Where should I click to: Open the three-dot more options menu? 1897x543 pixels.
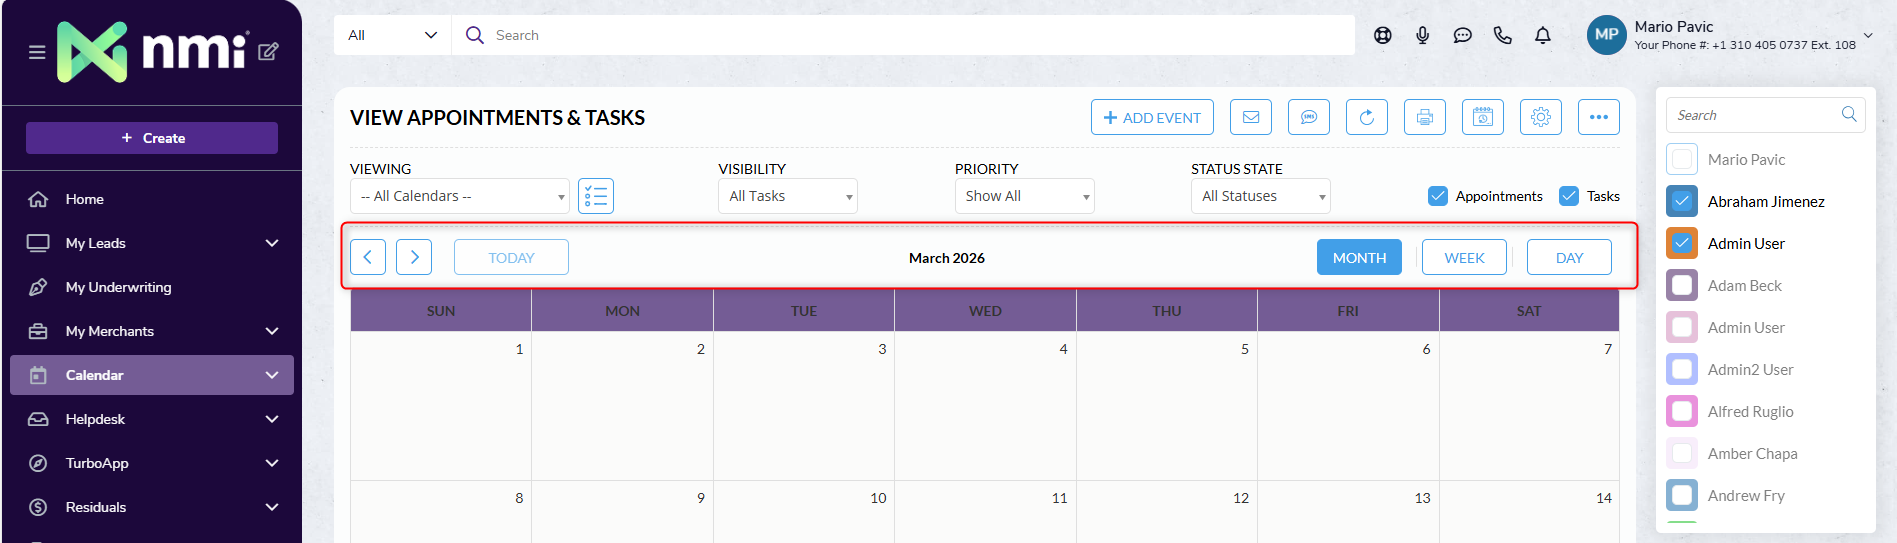(x=1598, y=117)
